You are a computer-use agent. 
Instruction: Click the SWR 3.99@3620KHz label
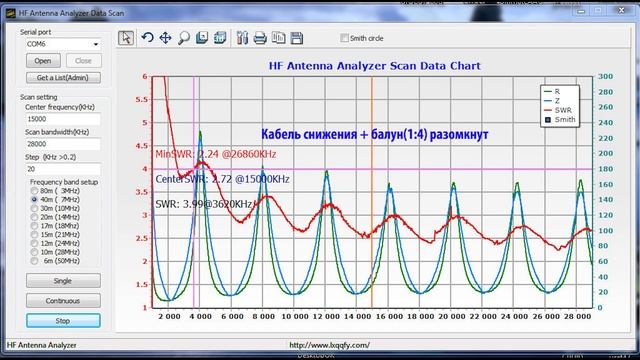[x=203, y=204]
